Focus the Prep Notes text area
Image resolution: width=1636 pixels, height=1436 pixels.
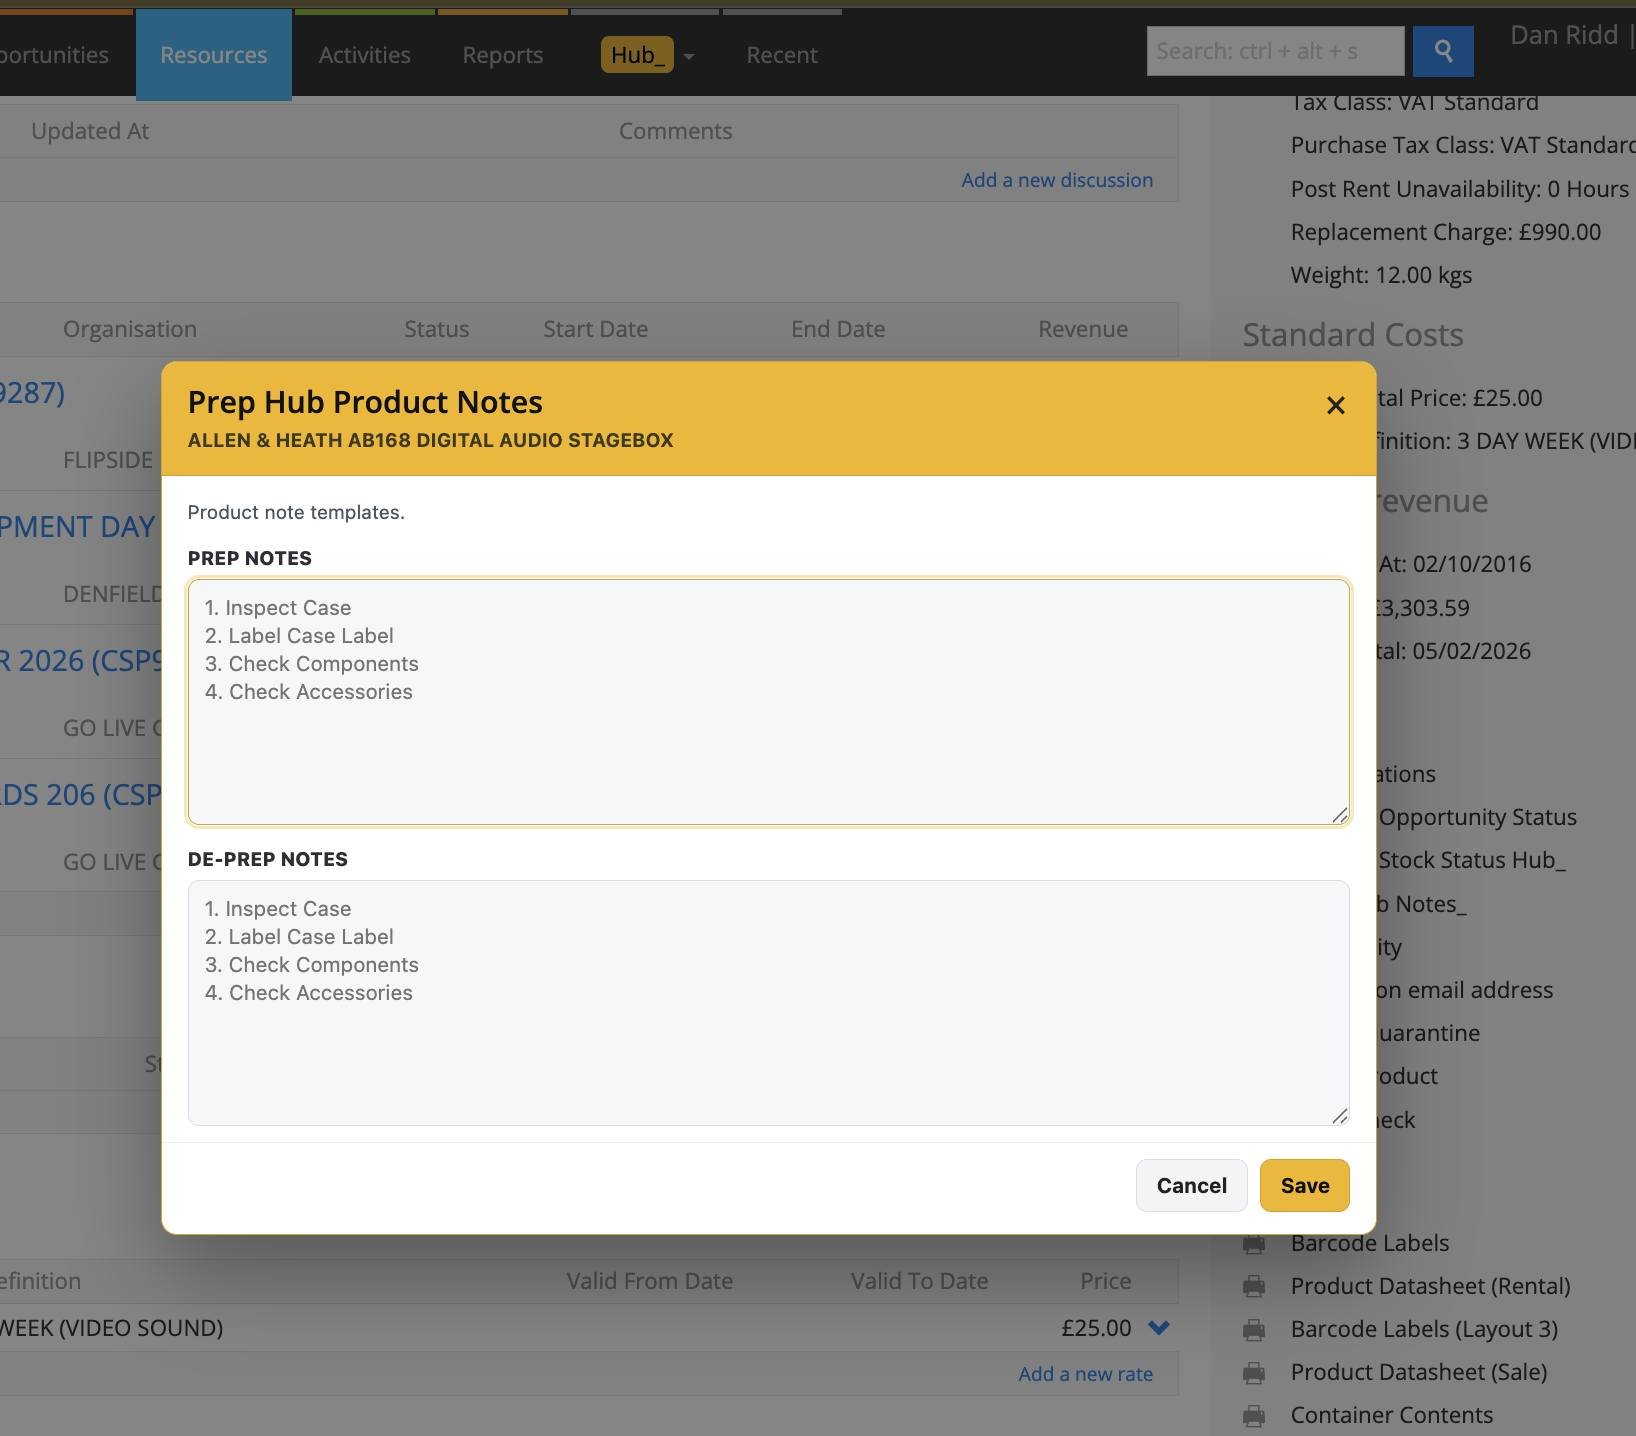pyautogui.click(x=769, y=702)
